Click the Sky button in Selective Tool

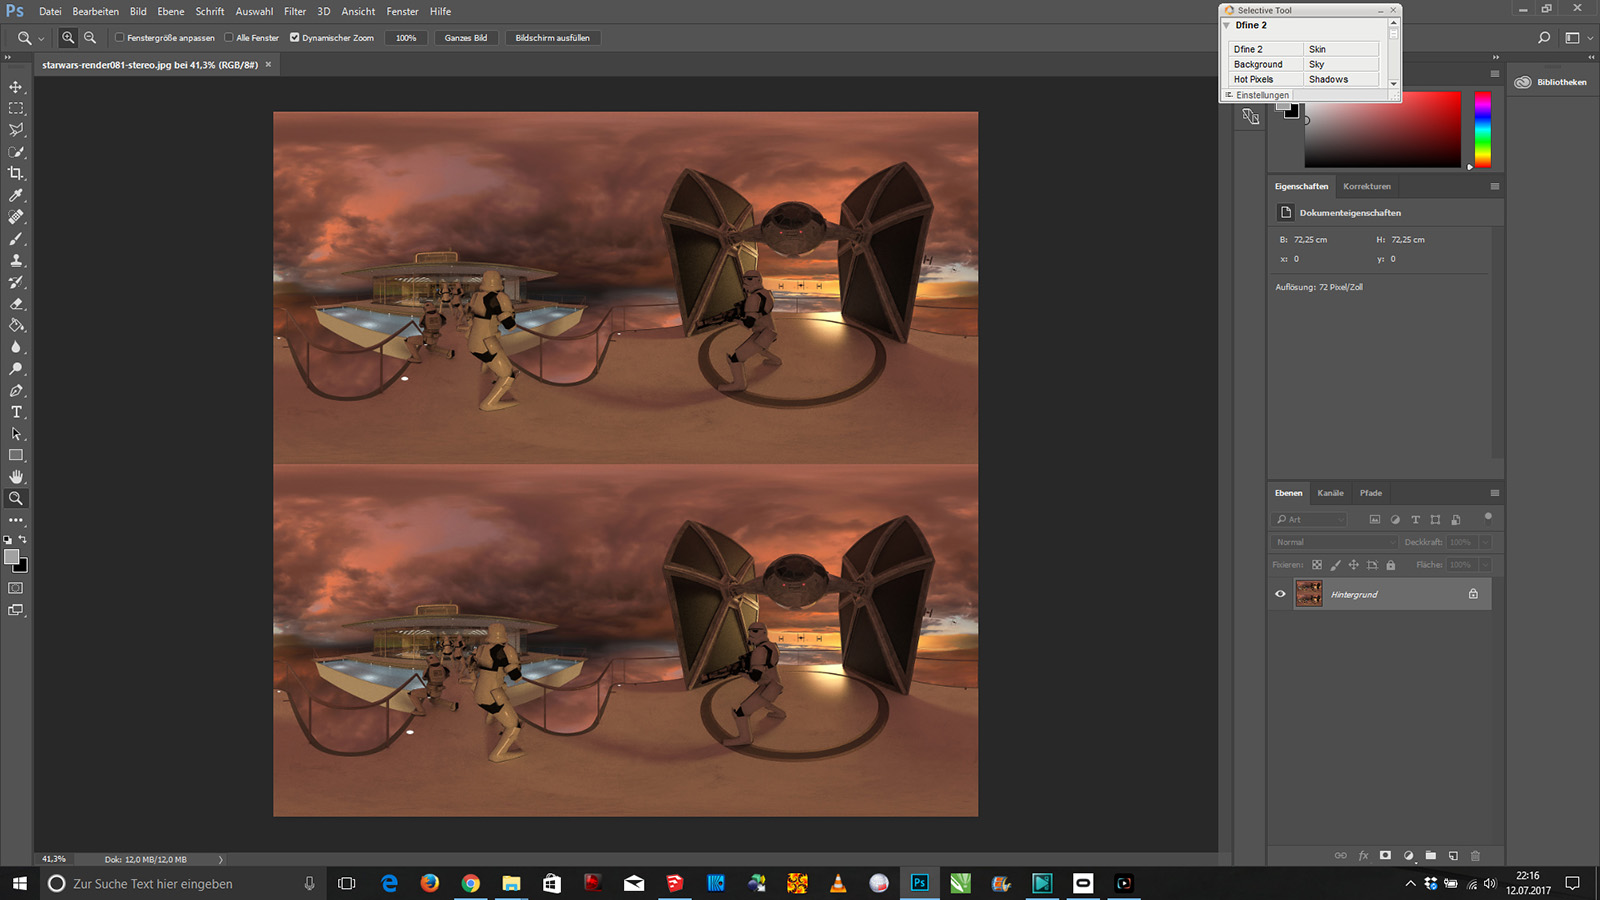pos(1341,64)
